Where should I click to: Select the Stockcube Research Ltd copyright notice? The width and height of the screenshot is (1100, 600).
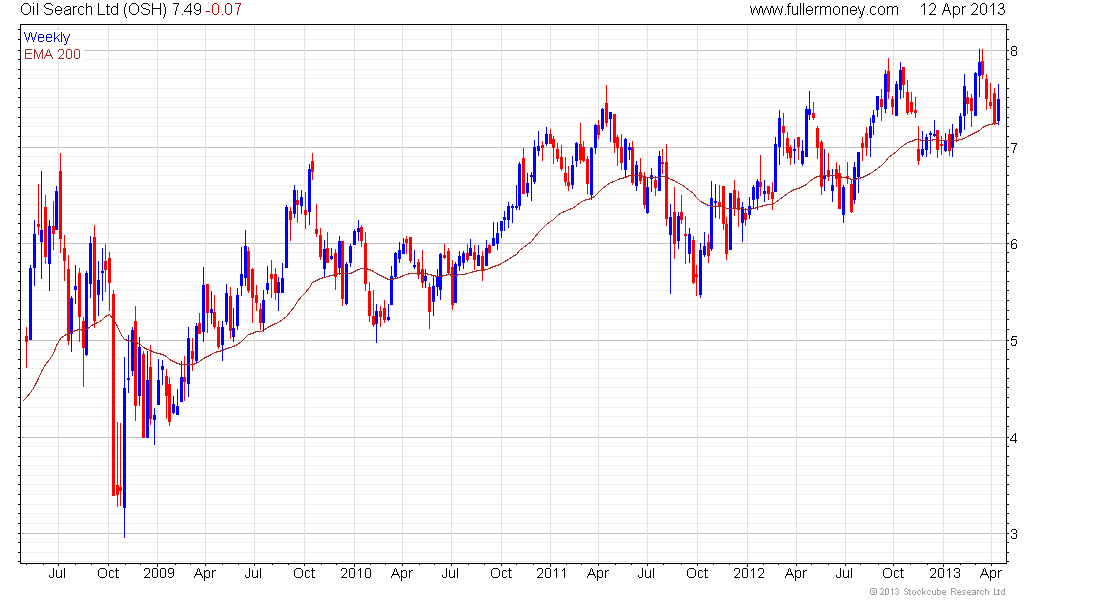(x=937, y=592)
